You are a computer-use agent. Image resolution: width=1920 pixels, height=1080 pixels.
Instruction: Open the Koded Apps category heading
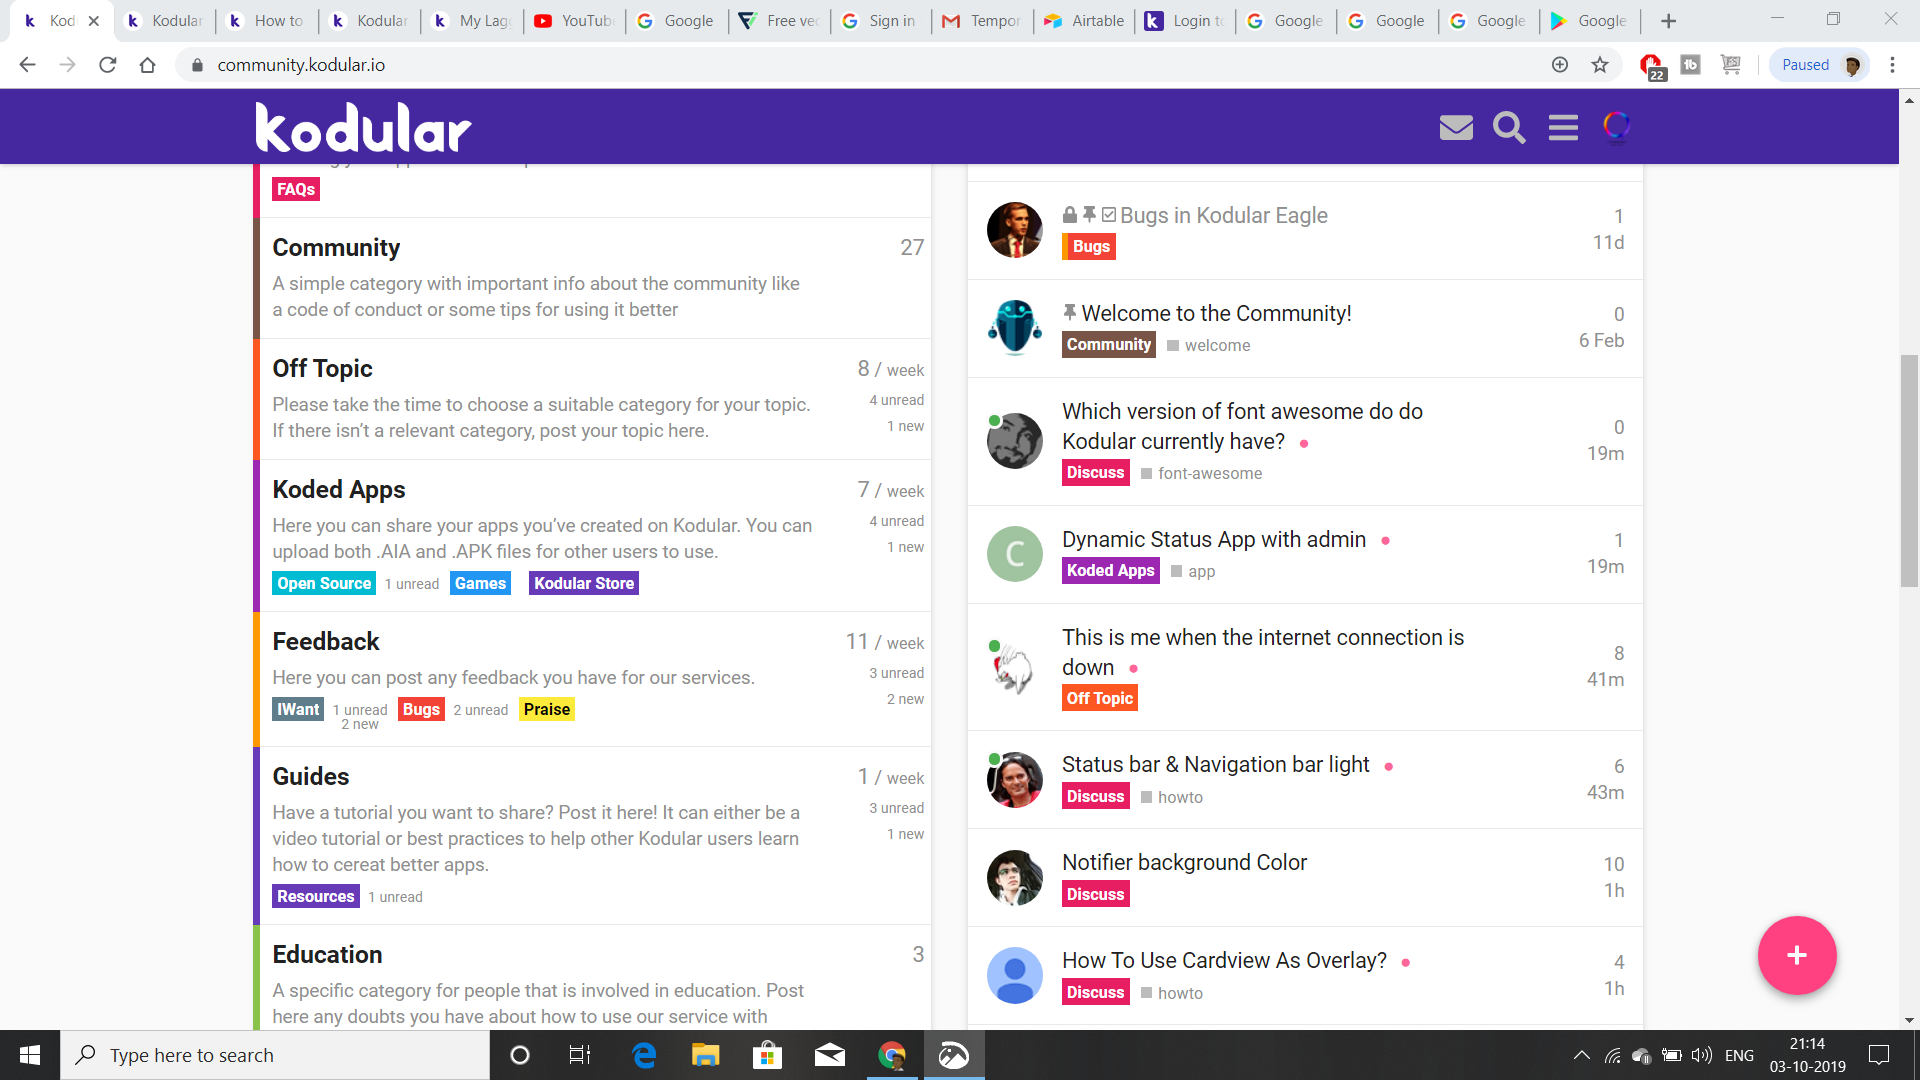(x=338, y=489)
